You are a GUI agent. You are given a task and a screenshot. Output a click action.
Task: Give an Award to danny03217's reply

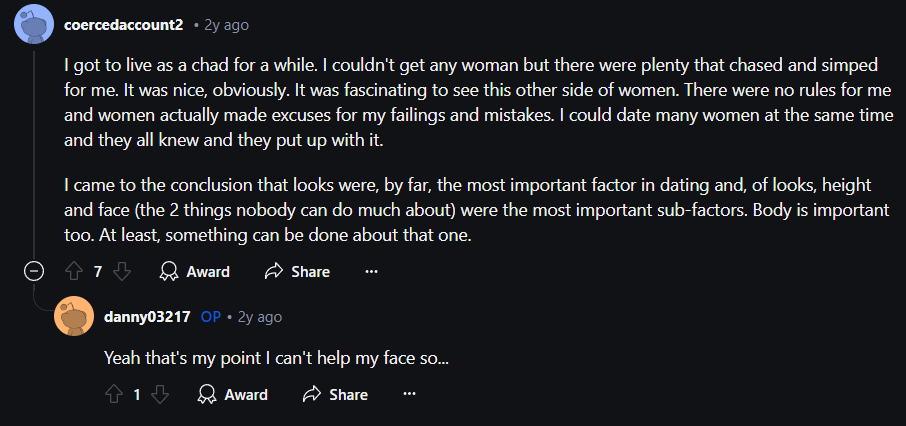233,394
